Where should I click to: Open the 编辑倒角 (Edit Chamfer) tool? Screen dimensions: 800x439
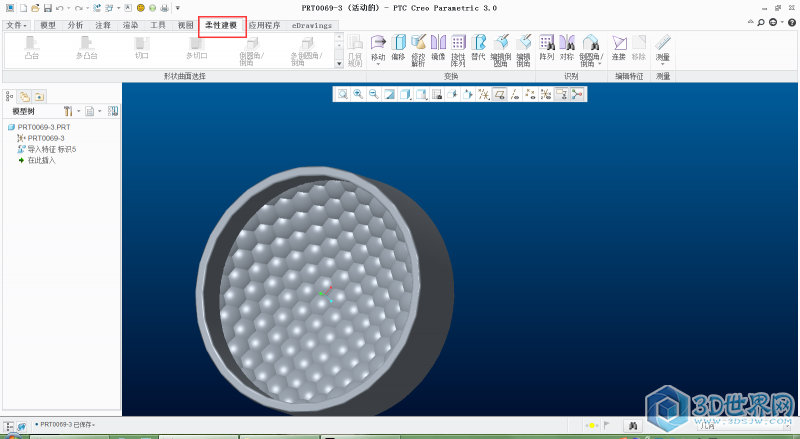pyautogui.click(x=523, y=50)
